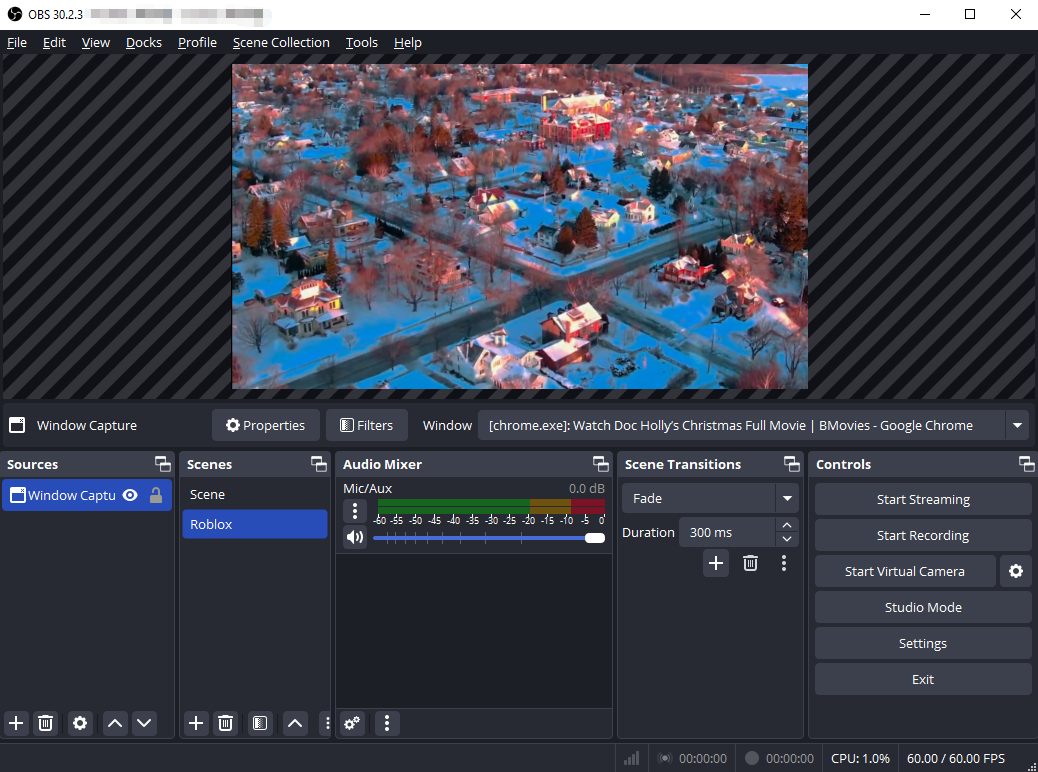Open advanced audio properties gears icon

click(x=352, y=723)
